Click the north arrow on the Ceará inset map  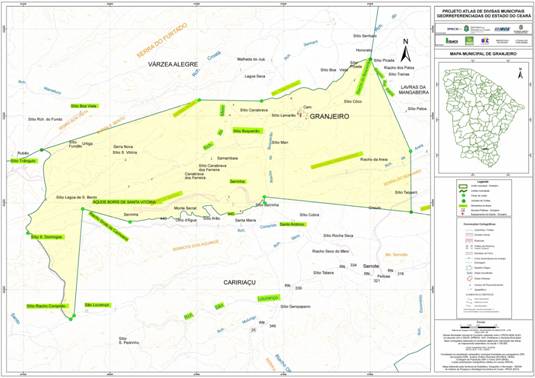[520, 73]
